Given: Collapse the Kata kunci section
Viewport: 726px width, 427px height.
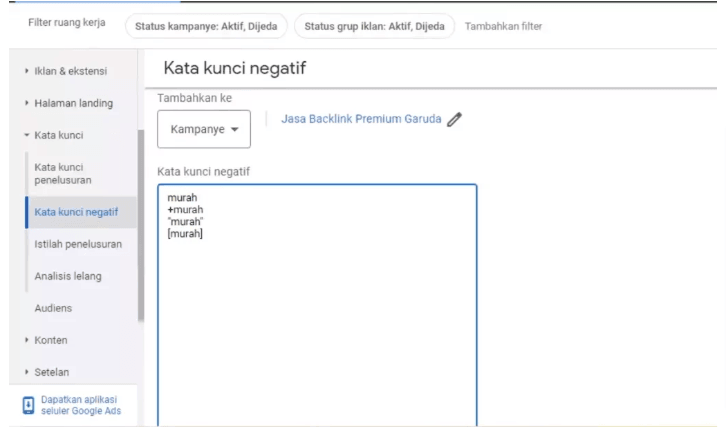Looking at the screenshot, I should [x=58, y=134].
